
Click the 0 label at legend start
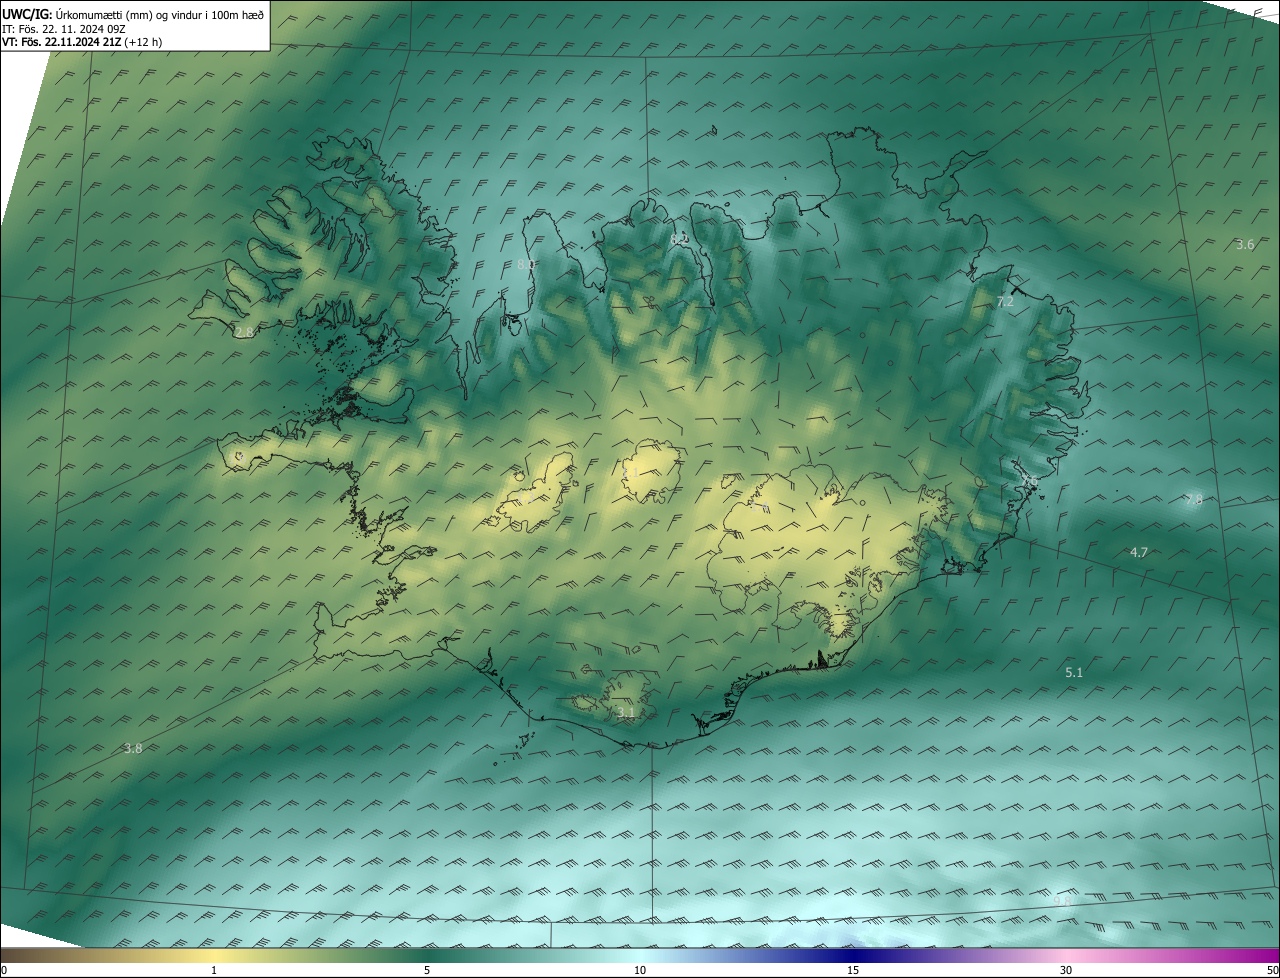coord(4,970)
